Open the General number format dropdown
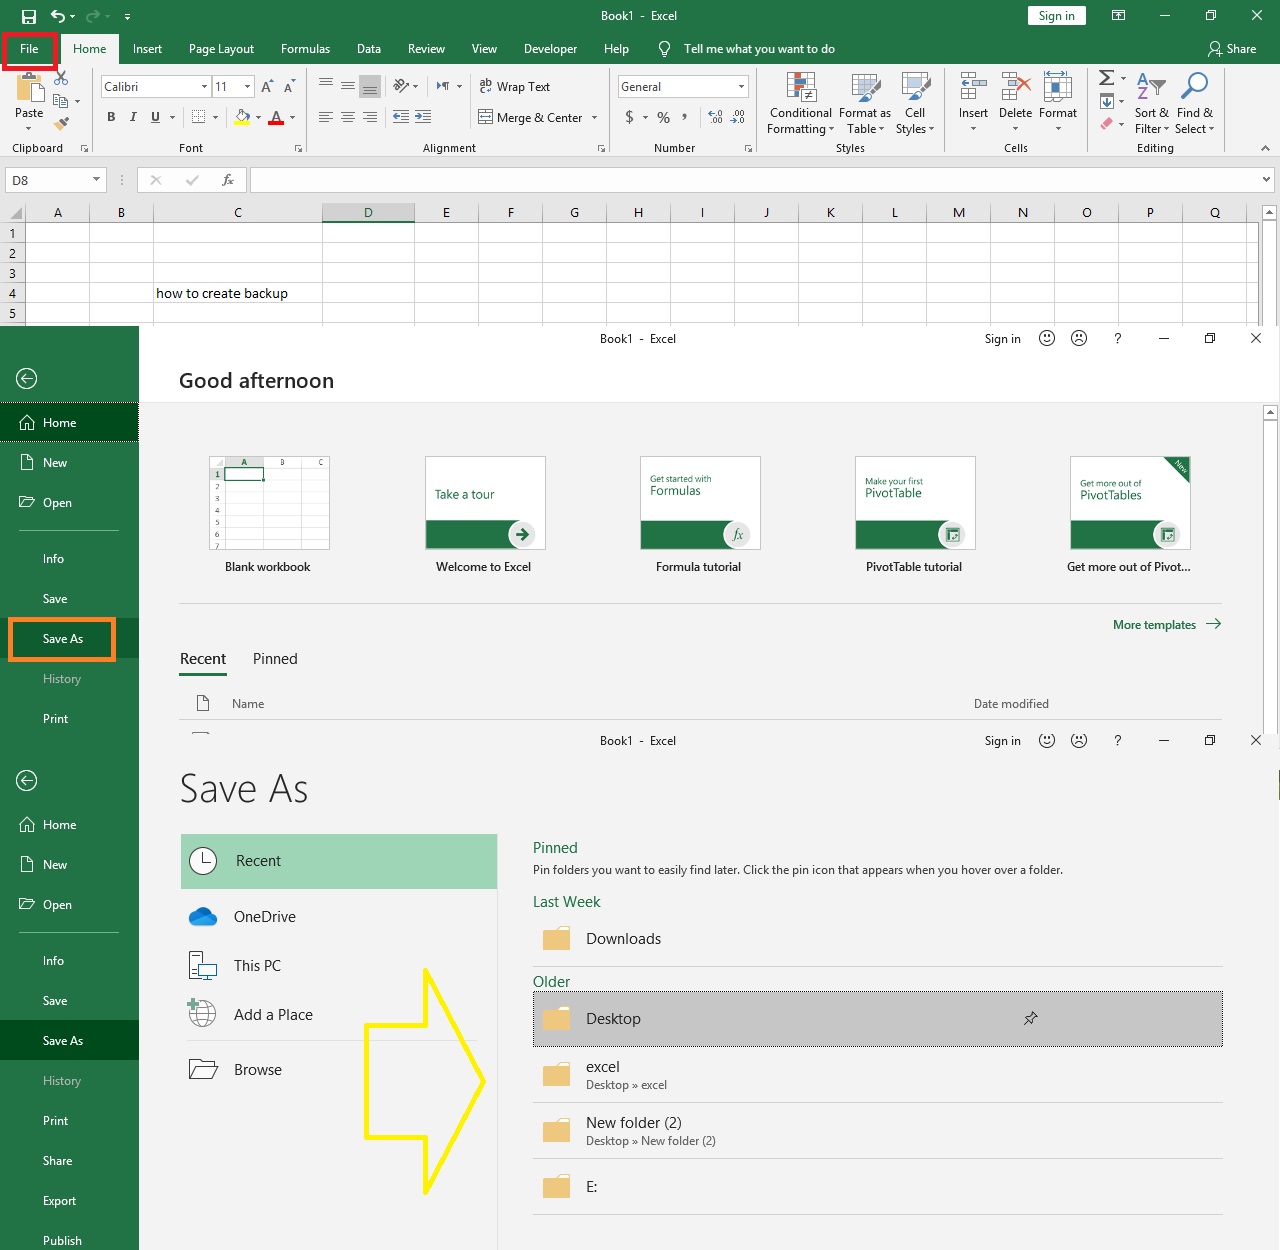Image resolution: width=1280 pixels, height=1250 pixels. point(741,87)
